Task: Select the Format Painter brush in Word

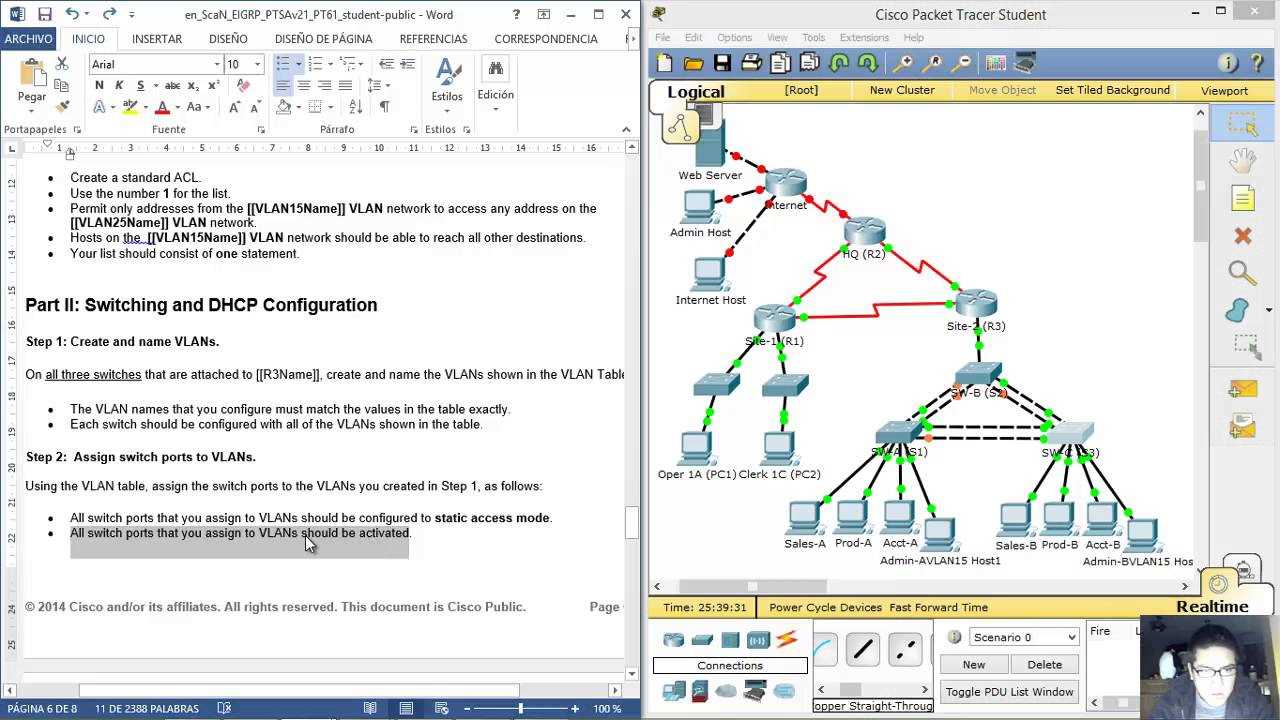Action: pyautogui.click(x=62, y=106)
